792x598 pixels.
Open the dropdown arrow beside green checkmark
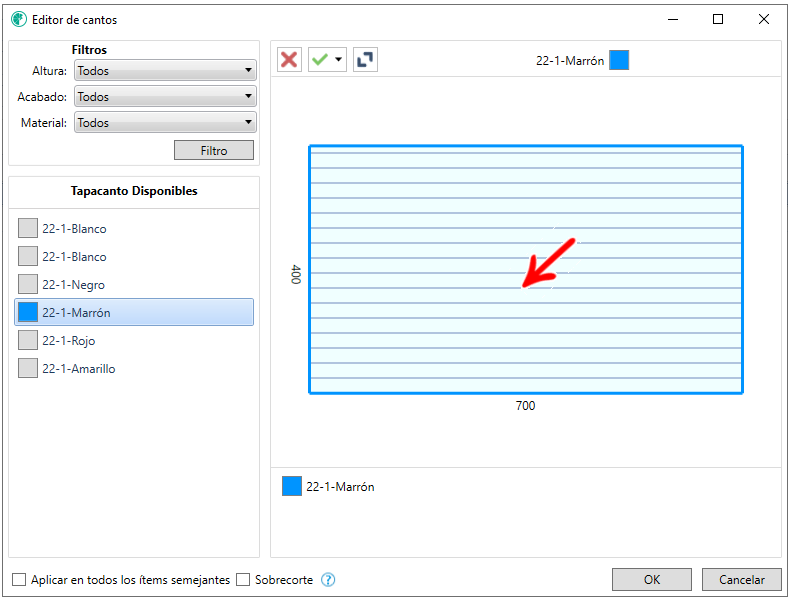339,60
